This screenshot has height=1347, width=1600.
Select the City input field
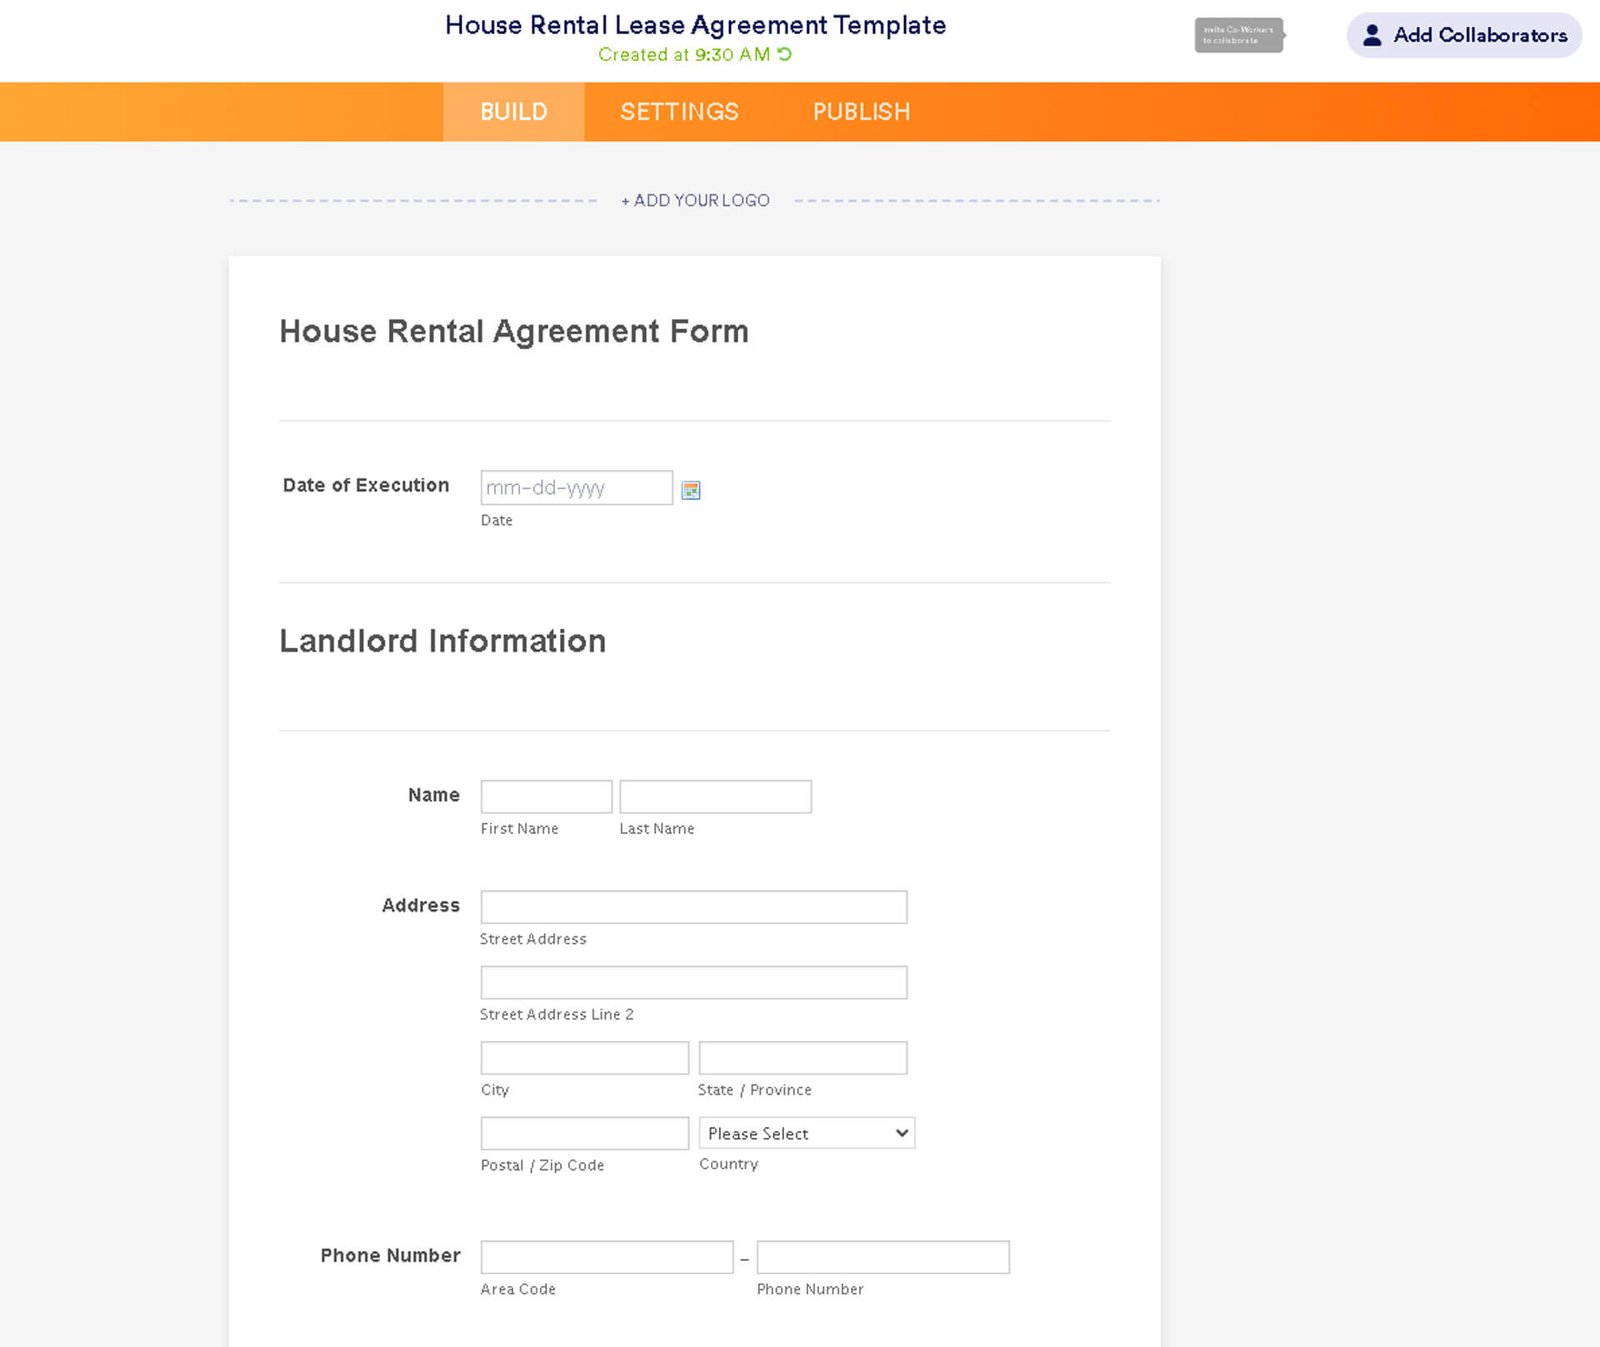[585, 1058]
